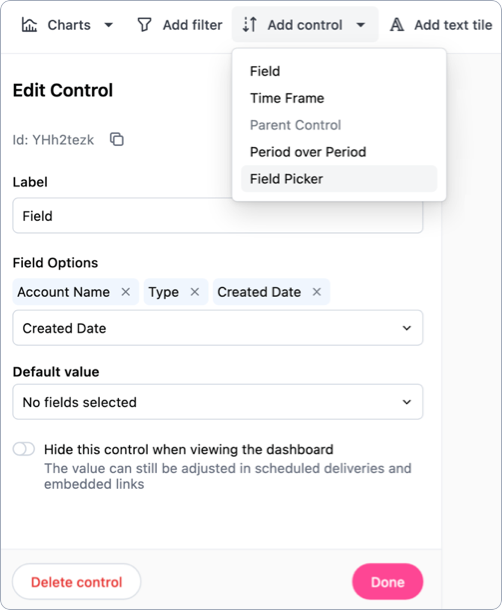Collapse the Add control dropdown arrow
502x610 pixels.
click(361, 25)
